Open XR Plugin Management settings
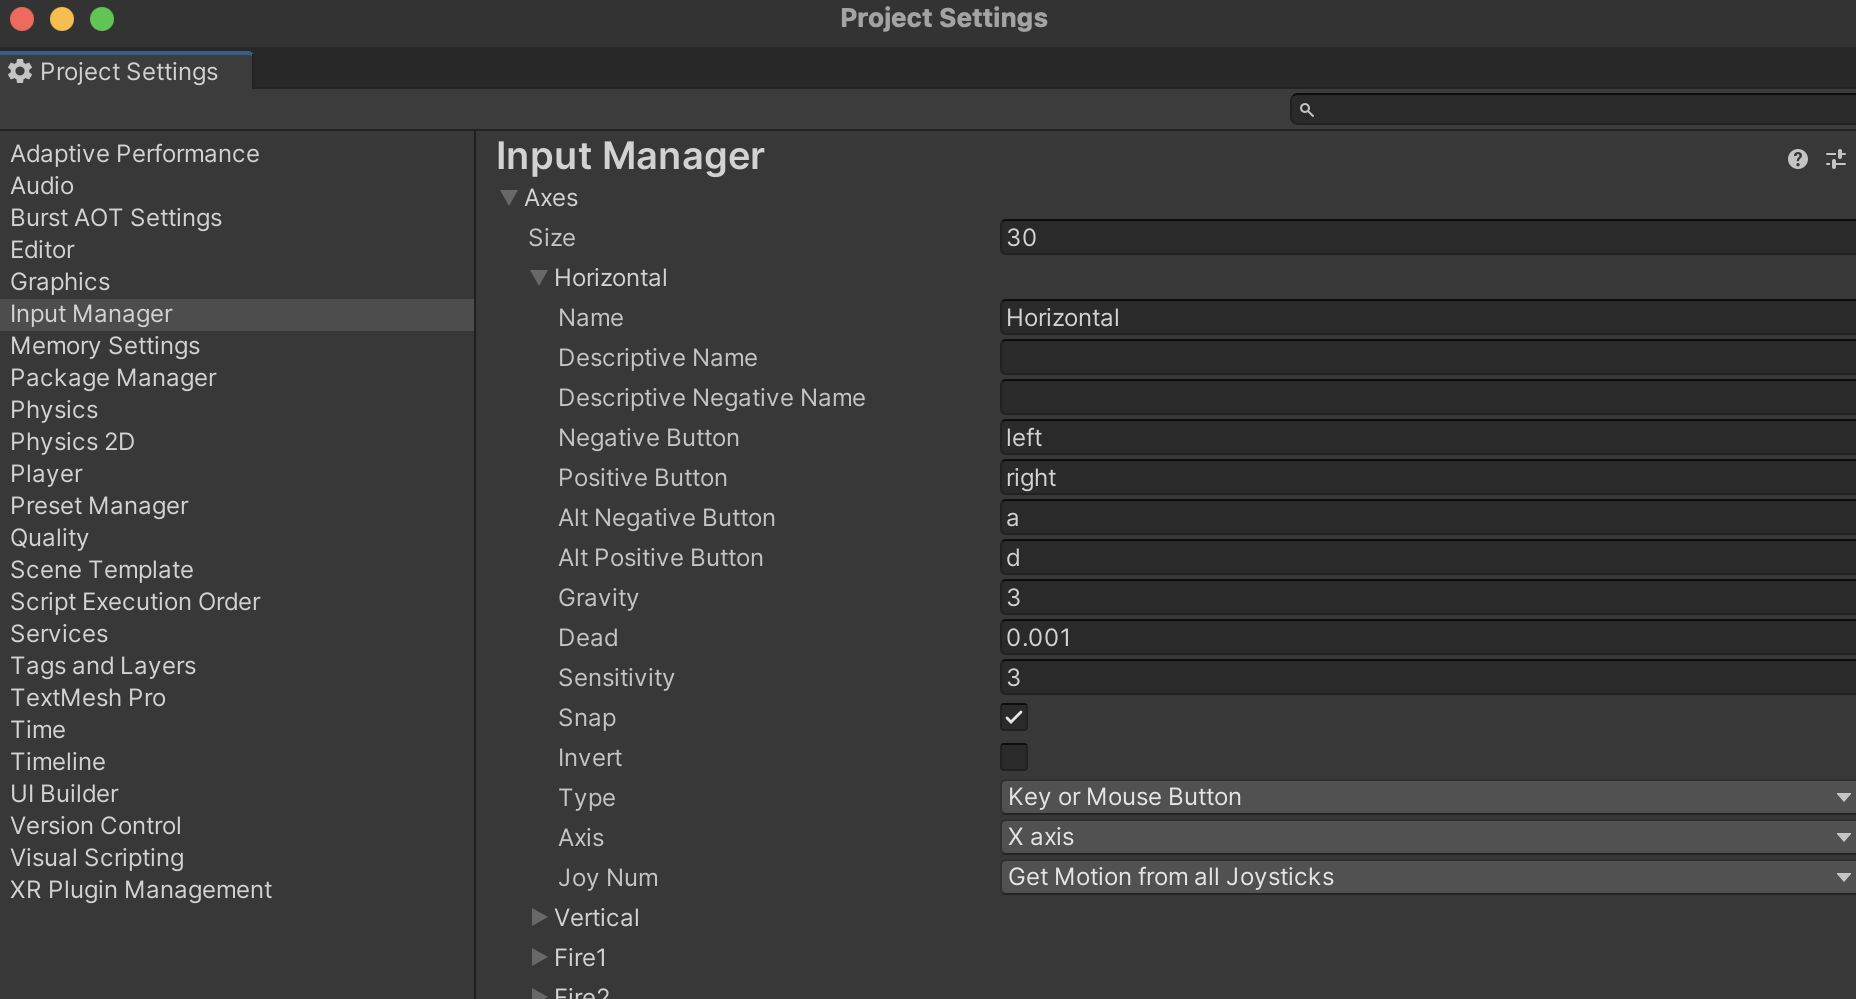This screenshot has width=1856, height=999. point(141,890)
